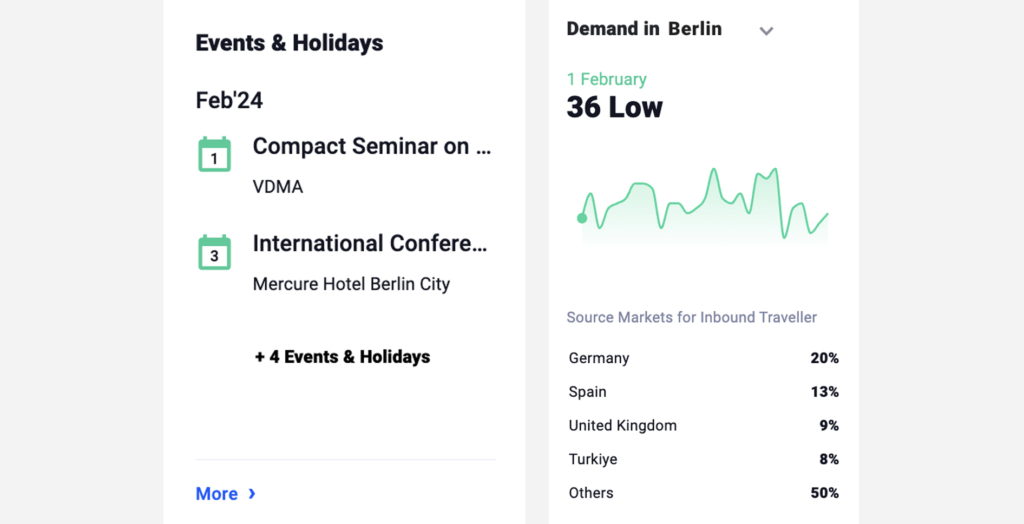Select the Turkiye source market row

(x=703, y=459)
